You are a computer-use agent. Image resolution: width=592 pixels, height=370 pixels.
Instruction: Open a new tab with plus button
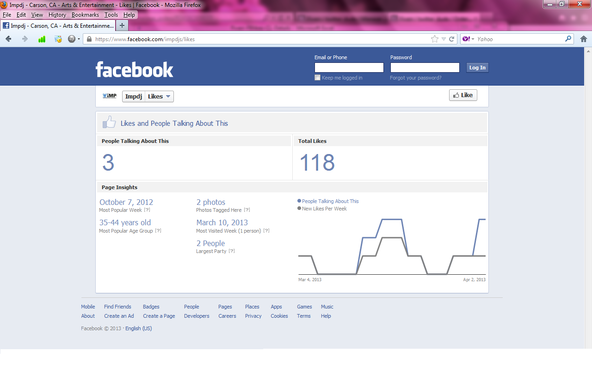(x=122, y=25)
